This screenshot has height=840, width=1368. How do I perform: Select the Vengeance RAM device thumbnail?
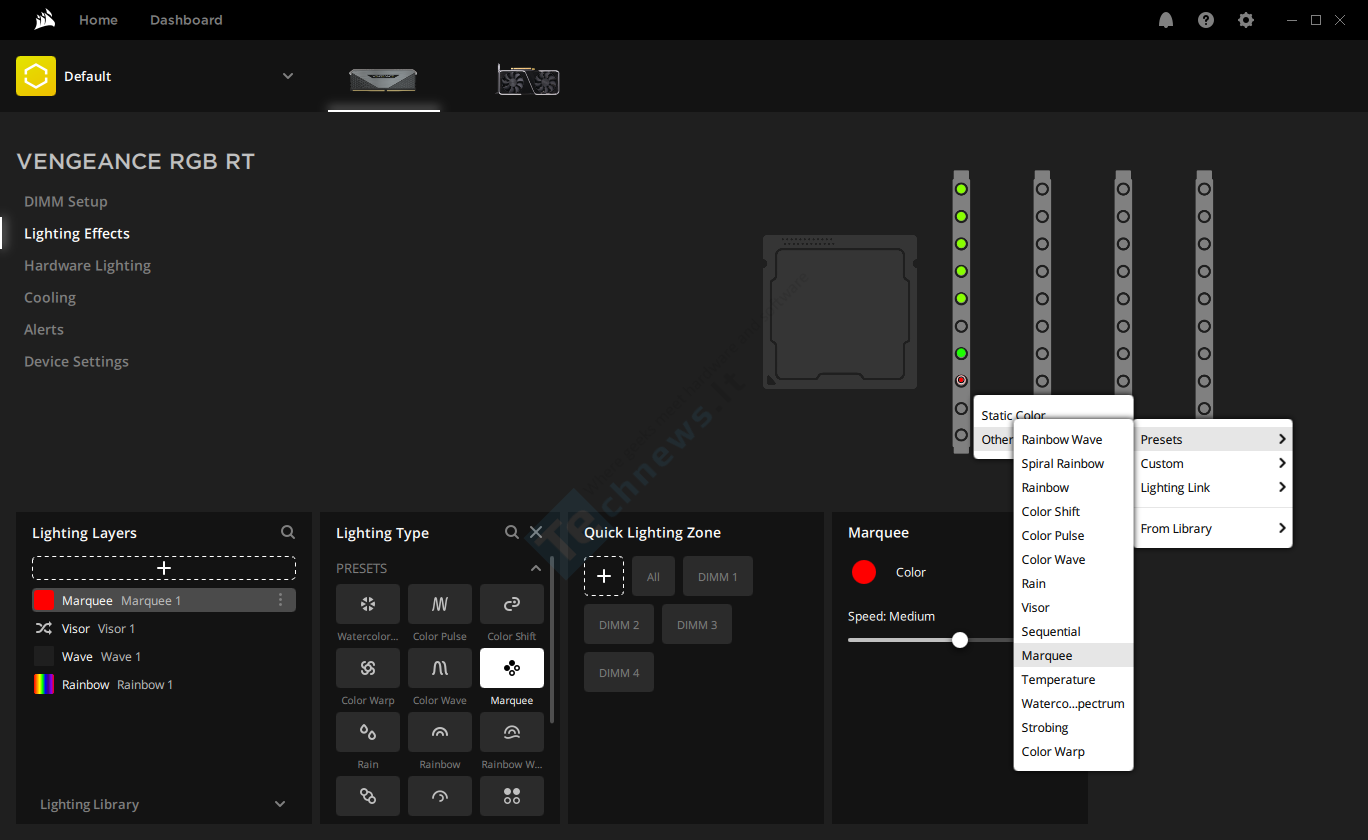383,80
